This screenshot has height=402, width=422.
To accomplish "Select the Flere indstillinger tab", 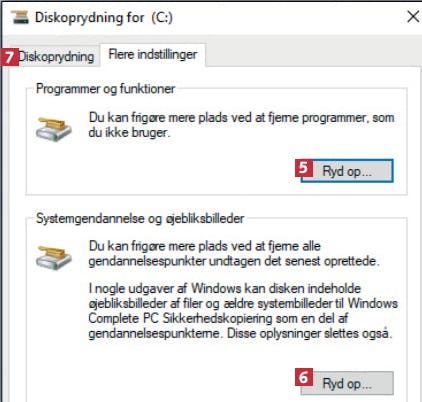I will [153, 54].
